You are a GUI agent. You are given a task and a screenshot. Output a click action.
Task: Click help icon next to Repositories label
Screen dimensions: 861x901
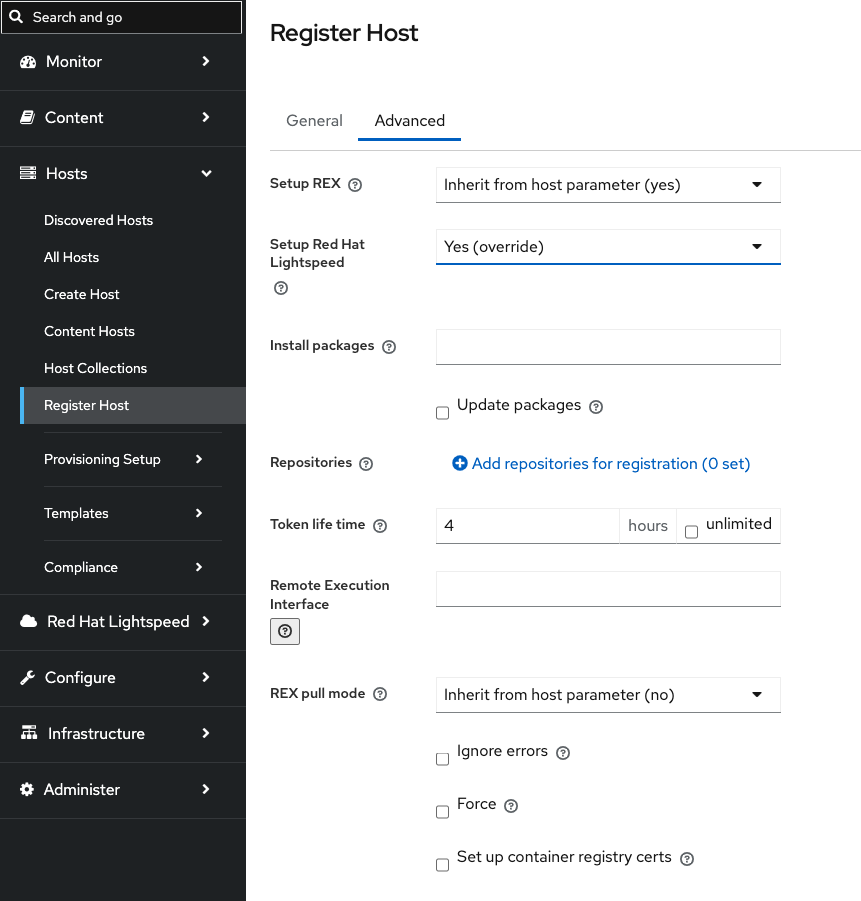(366, 464)
